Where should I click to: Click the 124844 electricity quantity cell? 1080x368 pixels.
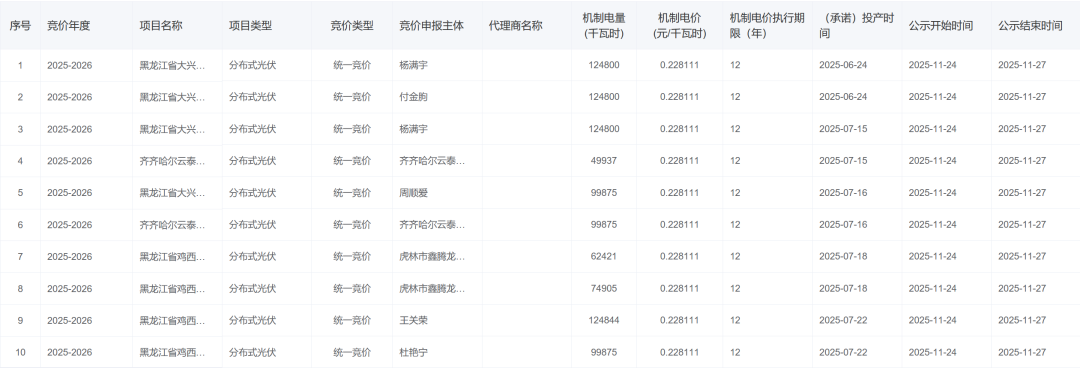click(x=604, y=320)
